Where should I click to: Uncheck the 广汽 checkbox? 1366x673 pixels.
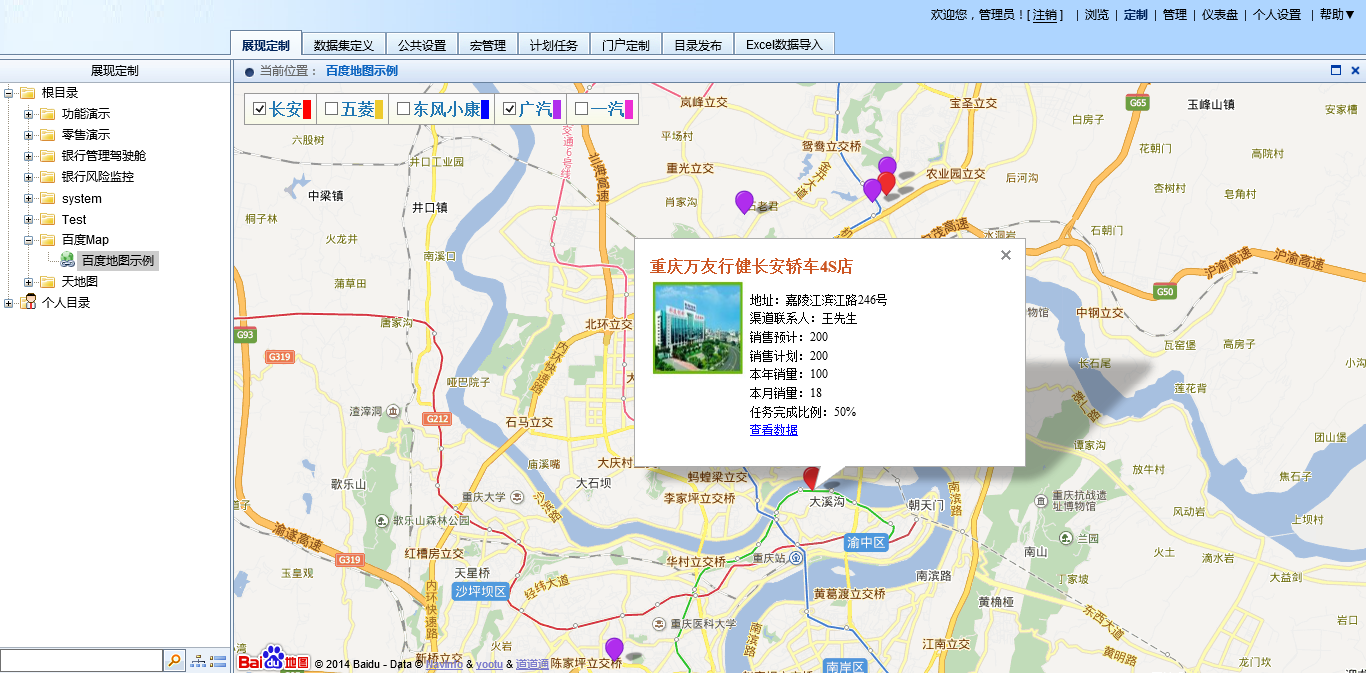tap(510, 109)
